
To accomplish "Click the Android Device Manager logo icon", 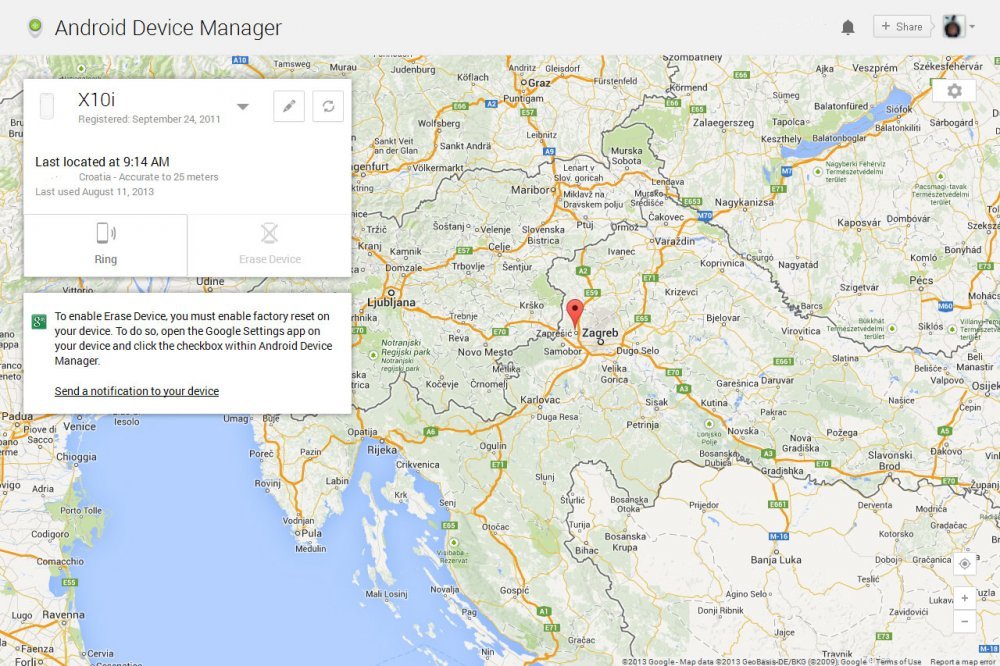I will click(x=35, y=27).
